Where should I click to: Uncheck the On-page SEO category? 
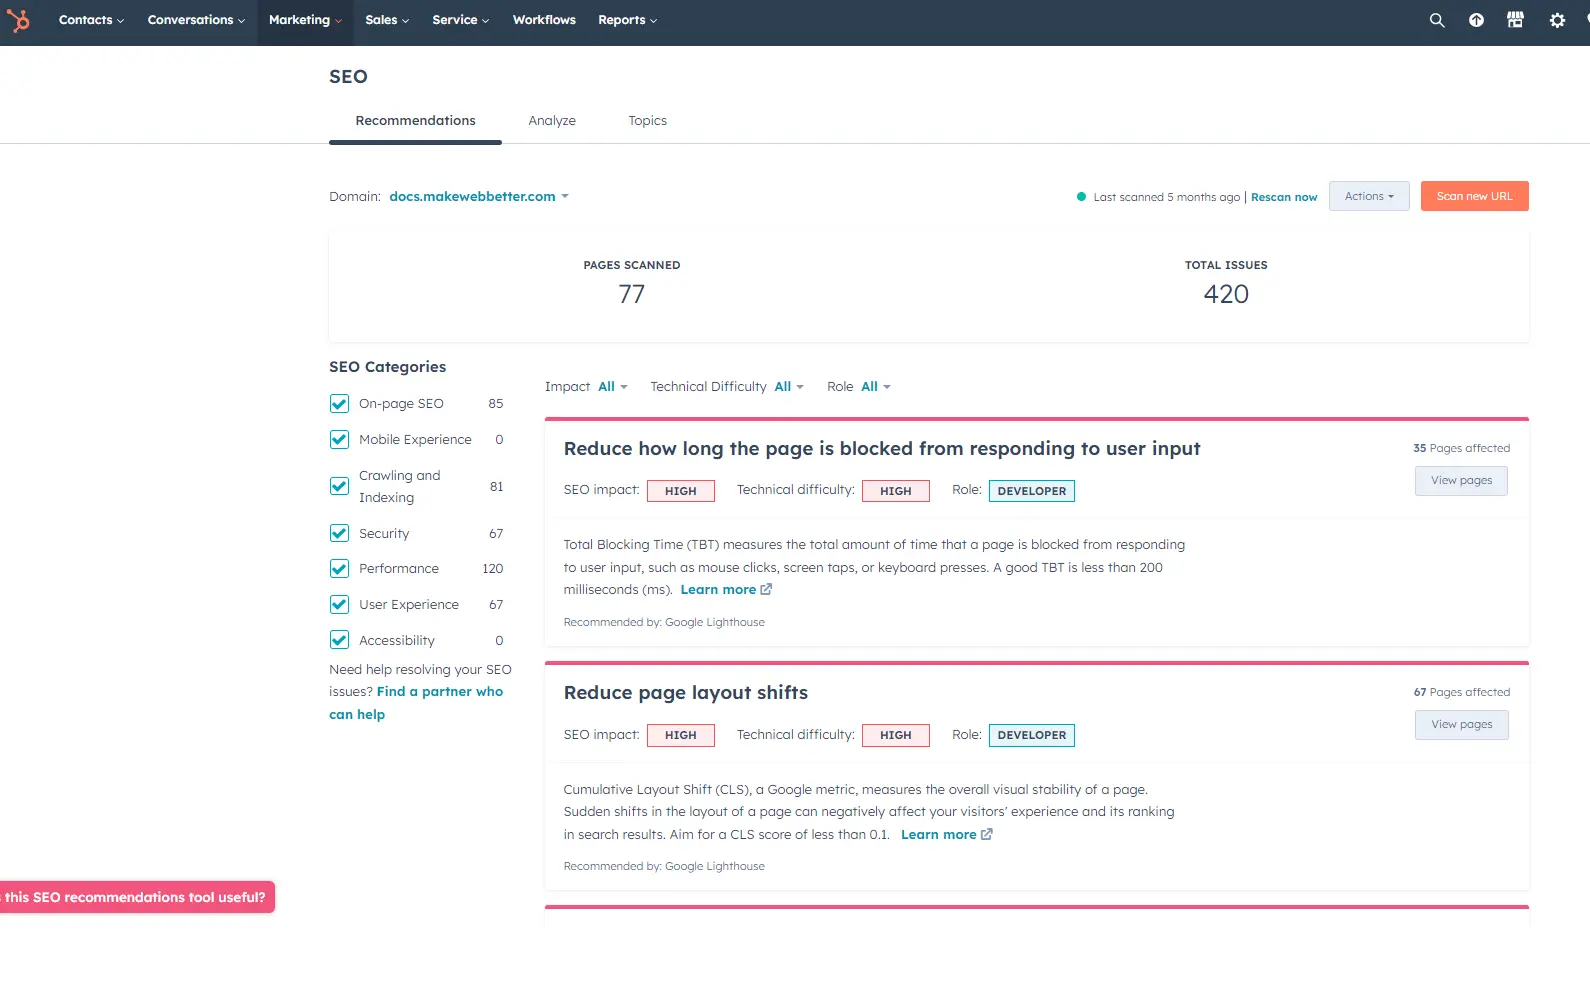point(339,404)
